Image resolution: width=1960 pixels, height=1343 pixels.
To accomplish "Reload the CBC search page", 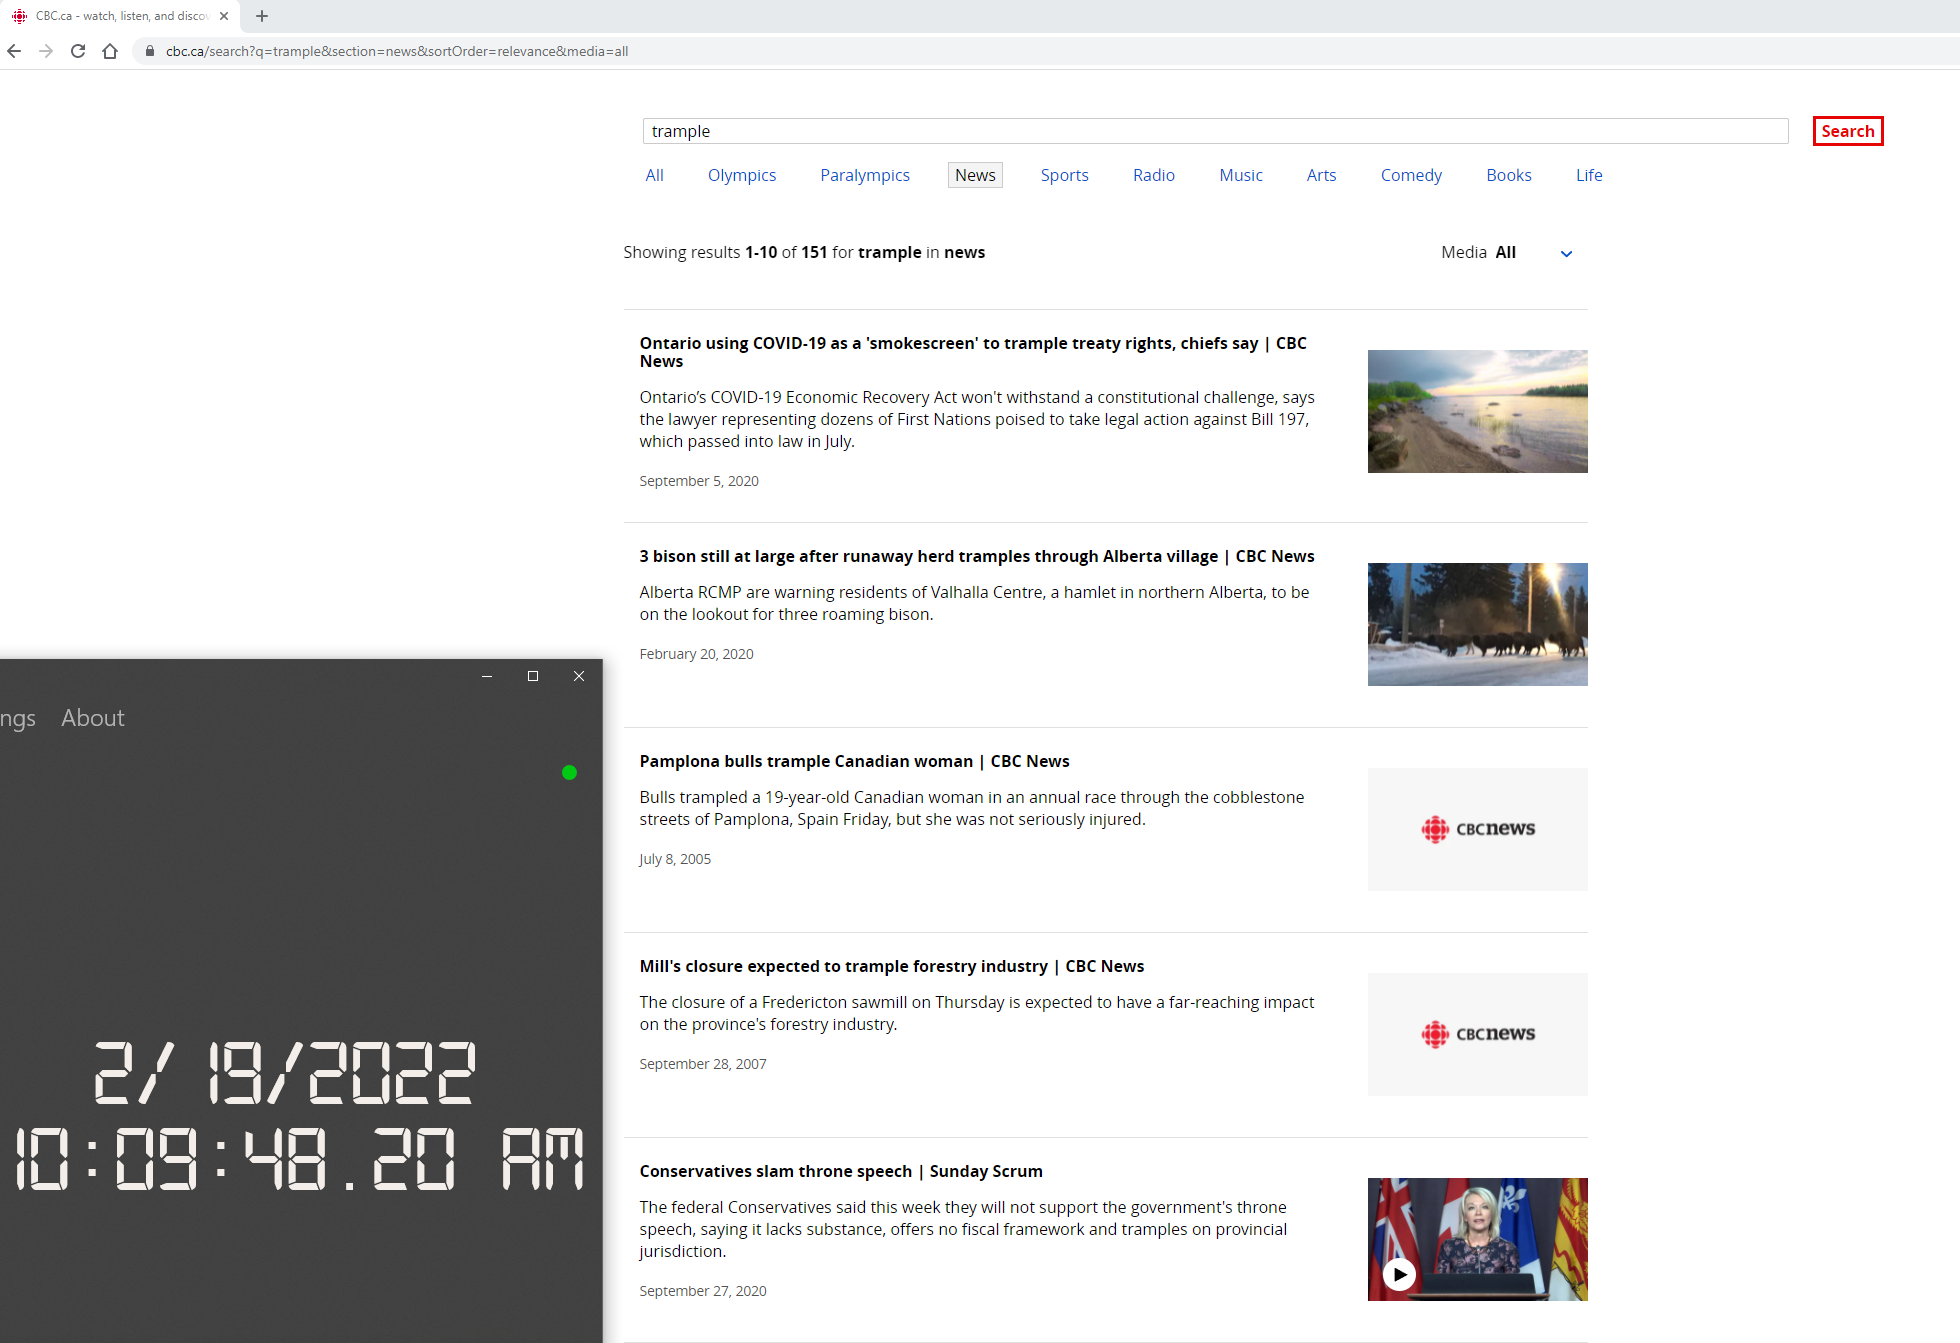I will point(78,51).
